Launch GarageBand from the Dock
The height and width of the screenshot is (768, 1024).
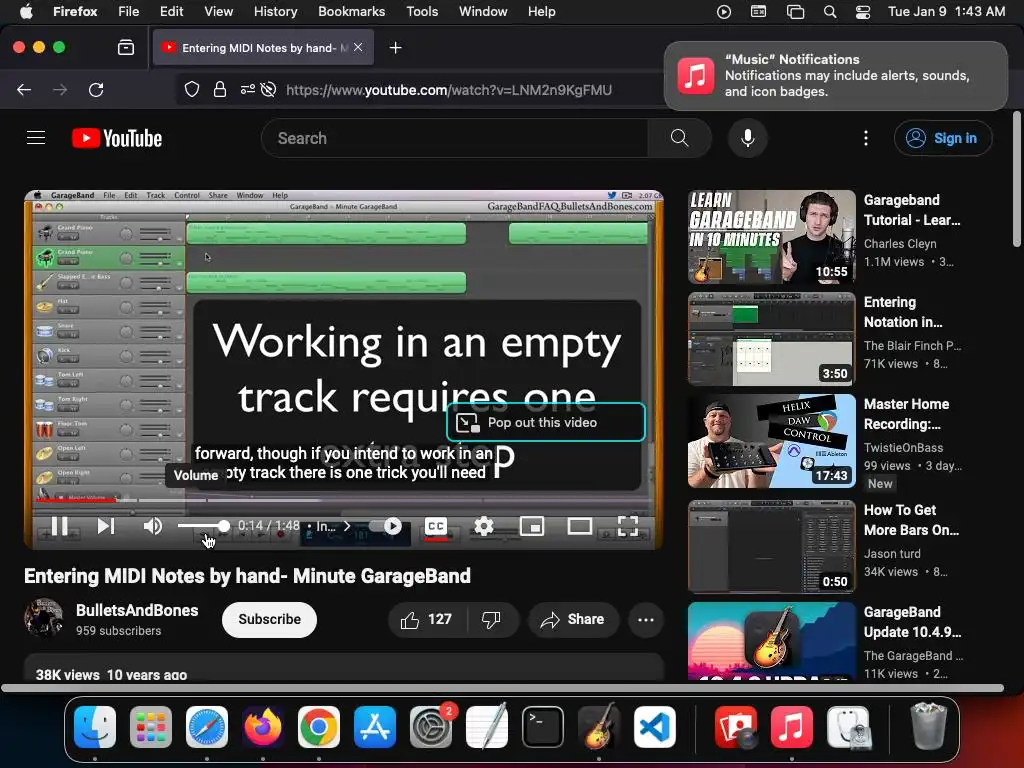[599, 727]
